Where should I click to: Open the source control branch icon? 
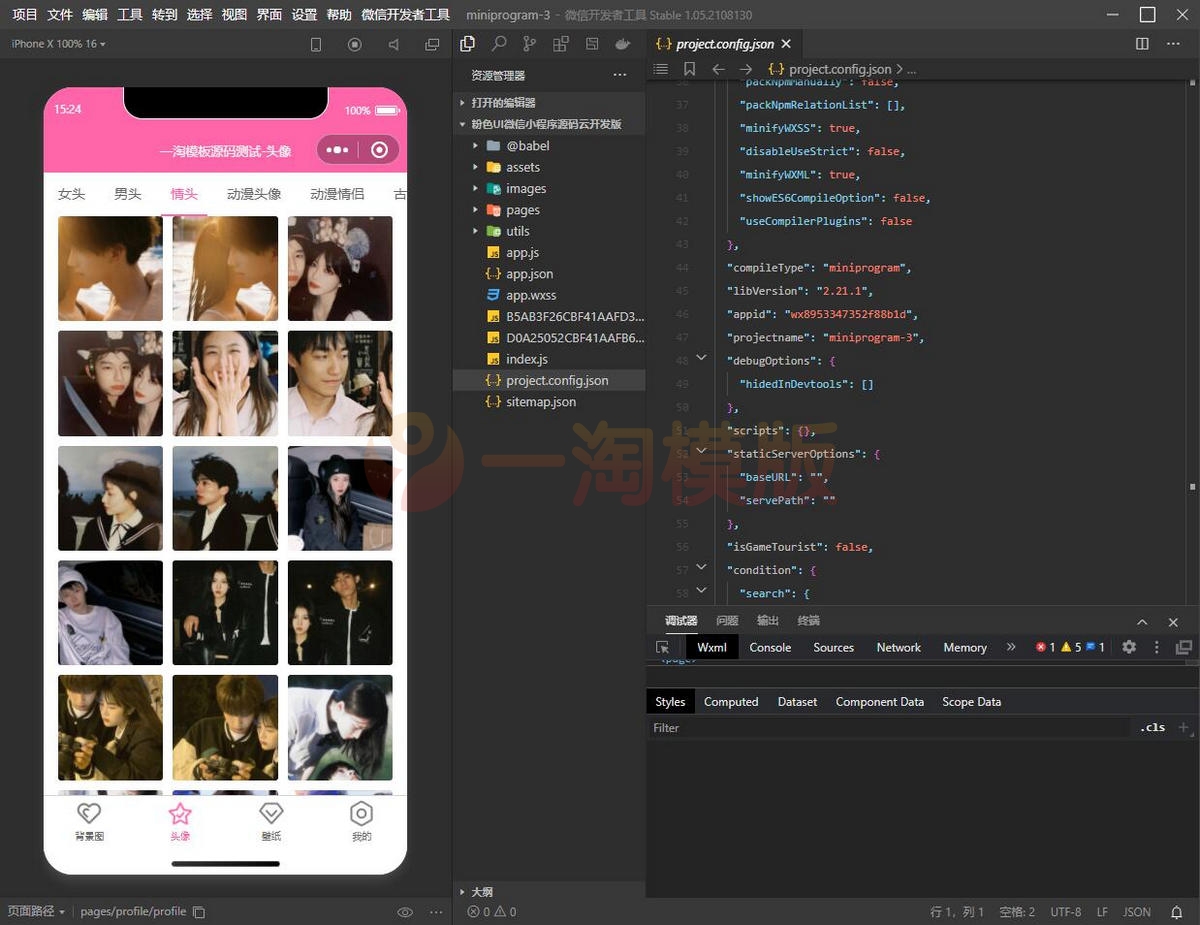point(529,44)
